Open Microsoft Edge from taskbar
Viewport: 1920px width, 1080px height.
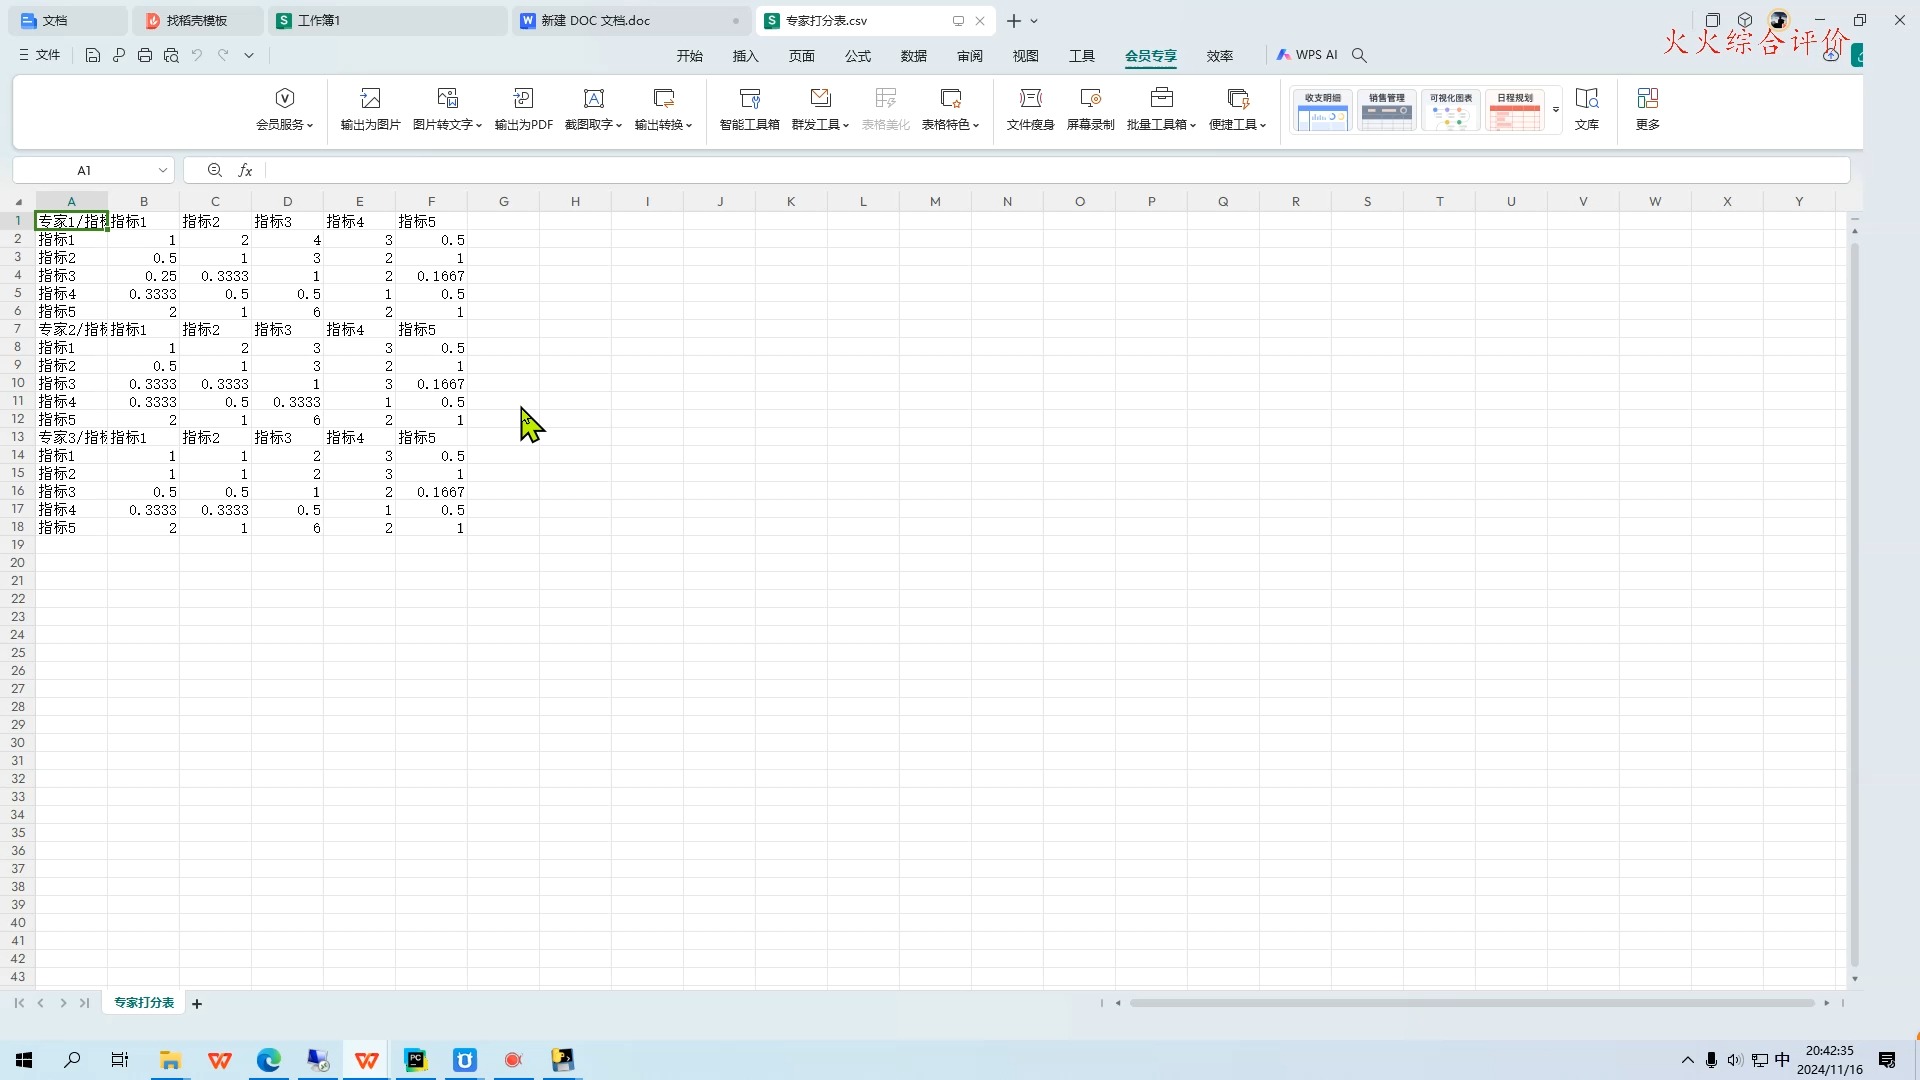pos(268,1060)
